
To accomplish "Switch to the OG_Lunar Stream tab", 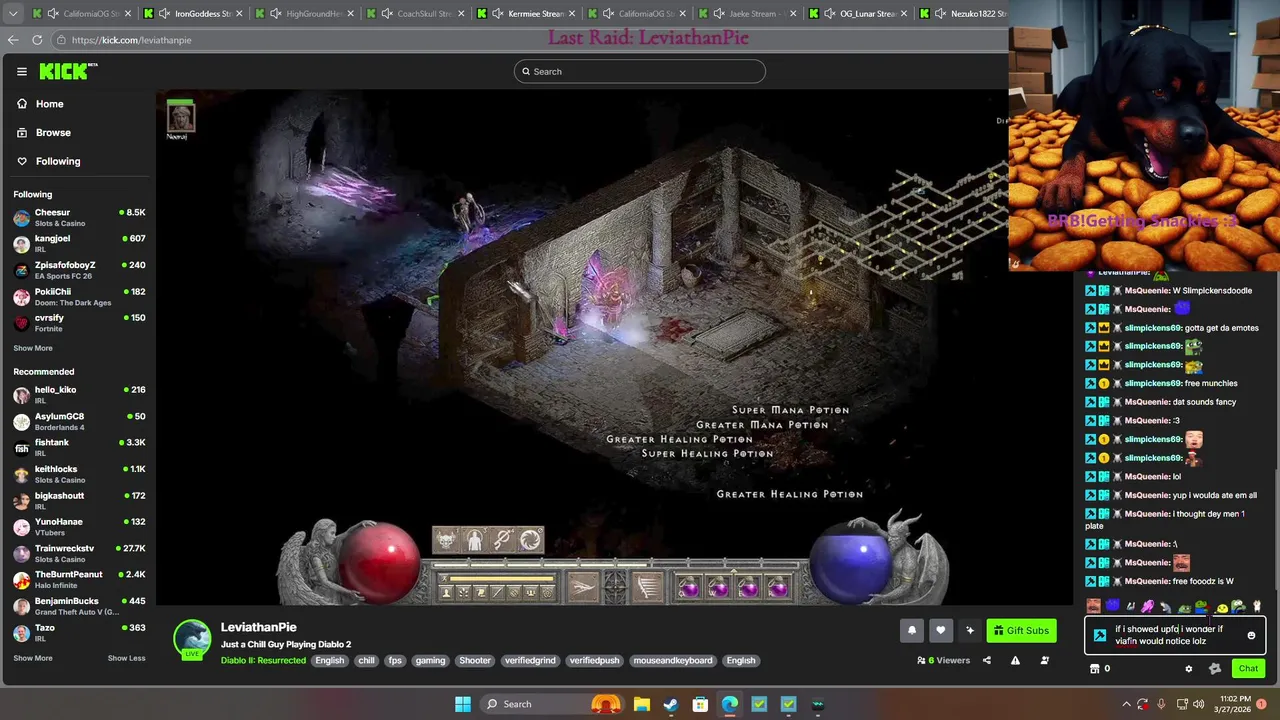I will coord(858,14).
